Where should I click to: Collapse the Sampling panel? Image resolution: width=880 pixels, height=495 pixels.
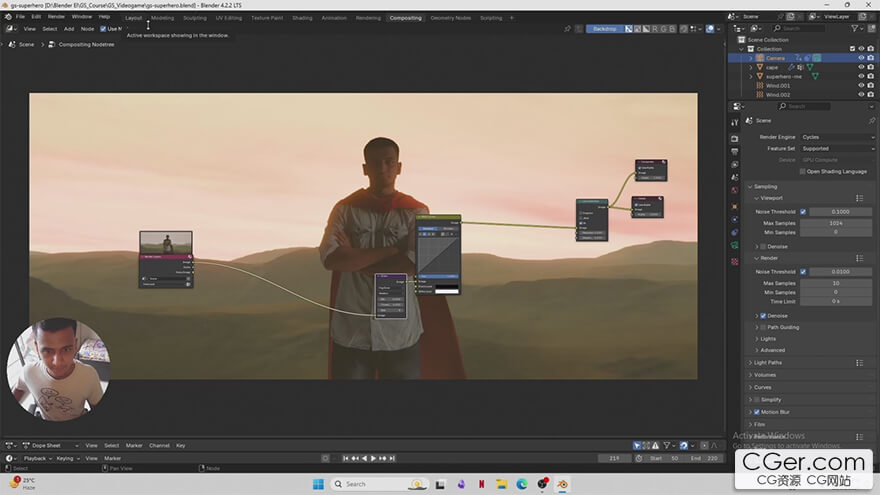pos(750,187)
